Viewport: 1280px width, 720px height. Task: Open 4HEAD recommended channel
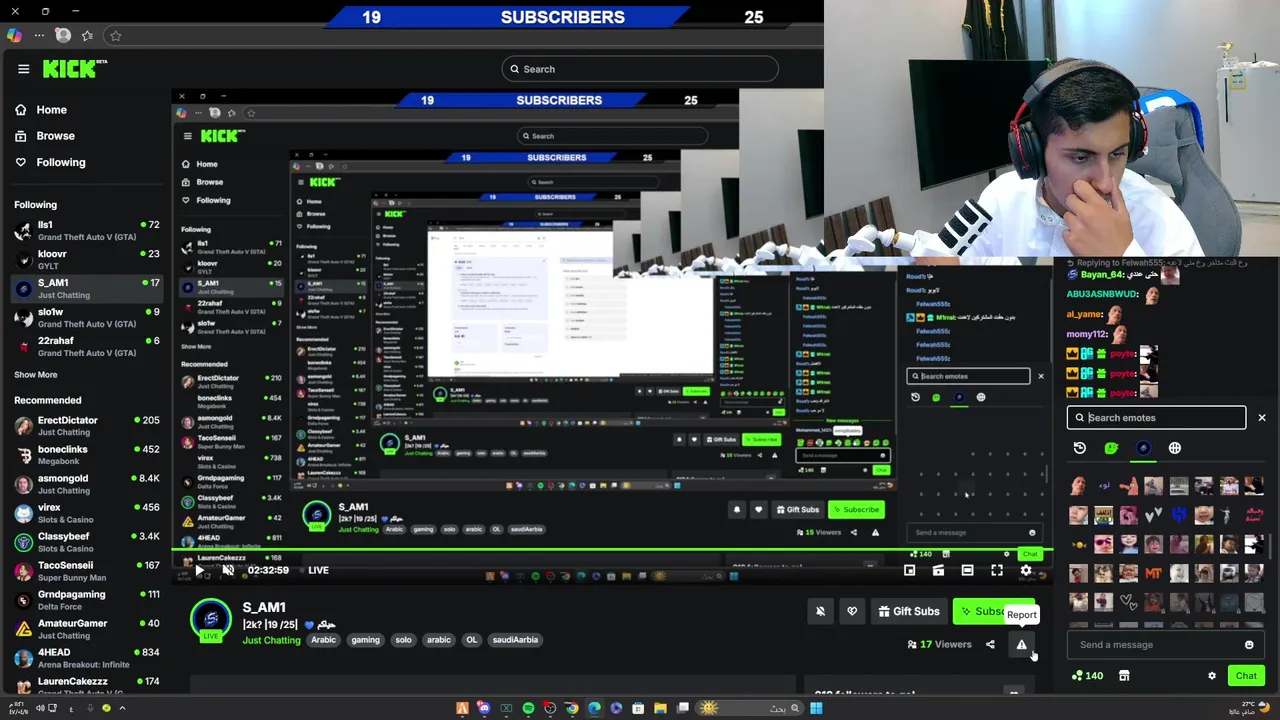click(x=86, y=659)
